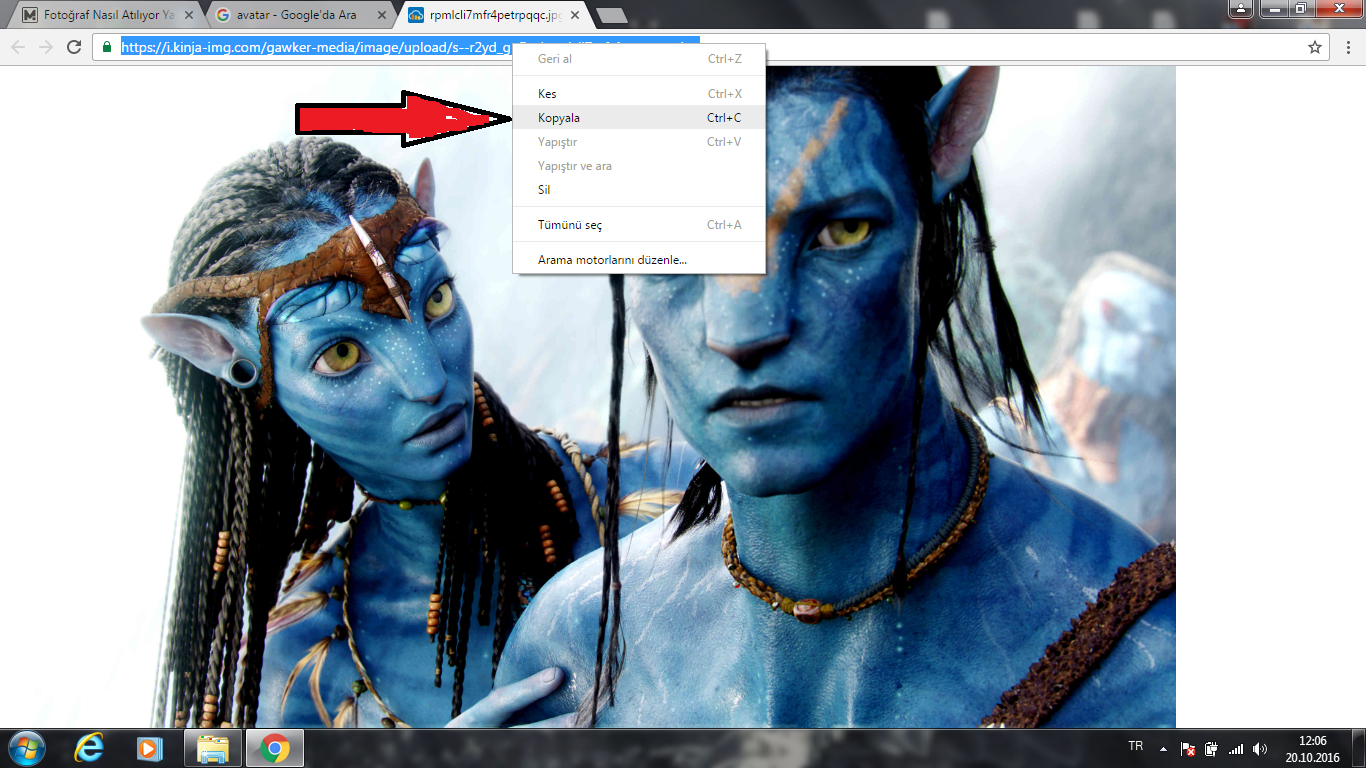Open the network signal tray icon

1236,748
